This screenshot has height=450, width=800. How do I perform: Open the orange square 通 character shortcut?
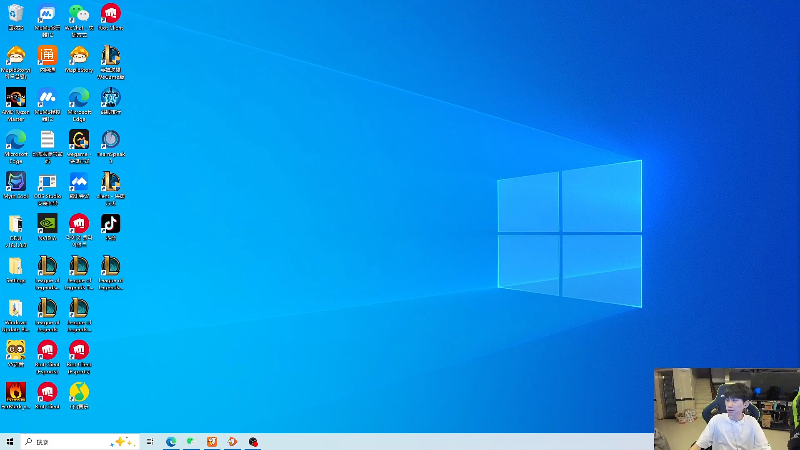47,55
